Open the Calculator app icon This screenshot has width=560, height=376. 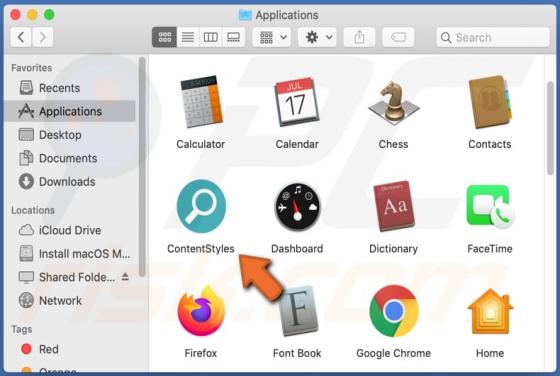201,101
